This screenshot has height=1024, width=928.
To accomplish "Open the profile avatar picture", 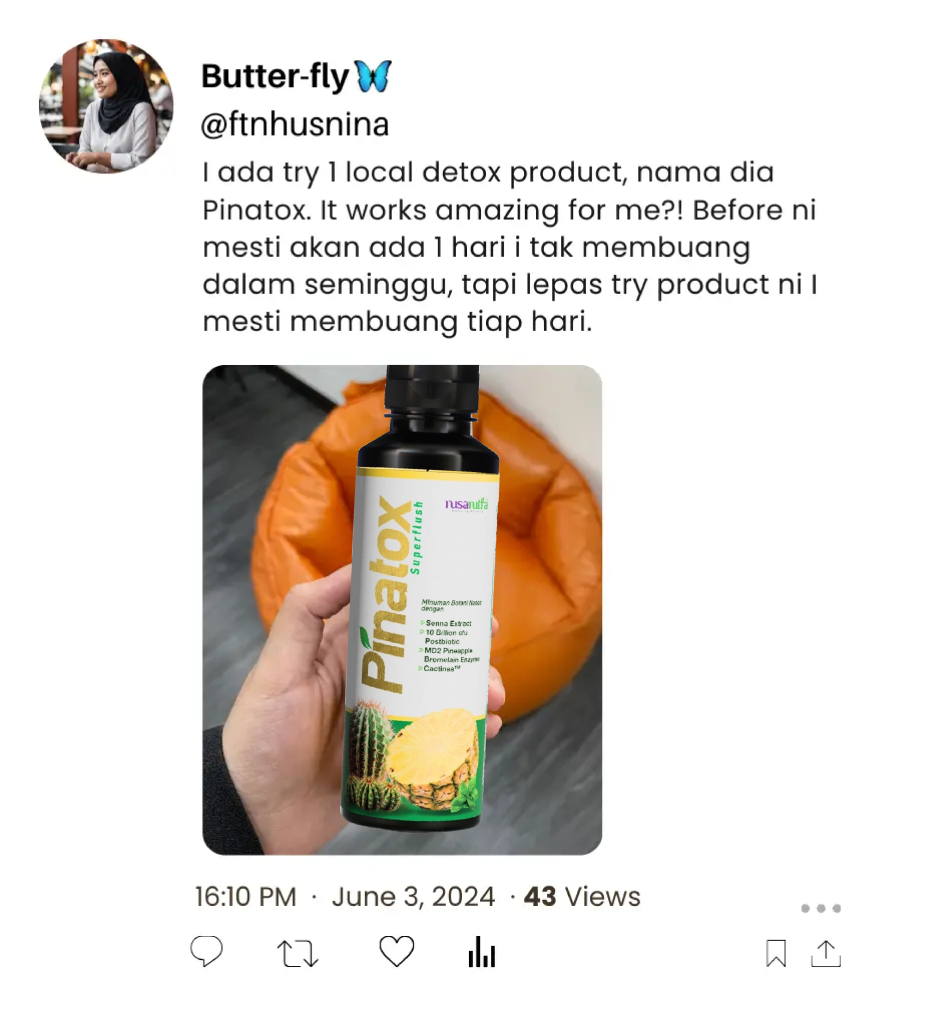I will click(106, 106).
